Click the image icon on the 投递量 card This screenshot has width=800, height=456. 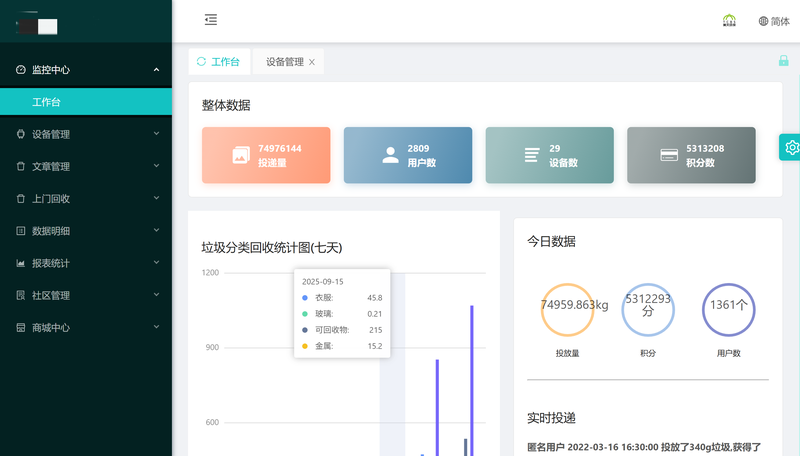click(241, 155)
